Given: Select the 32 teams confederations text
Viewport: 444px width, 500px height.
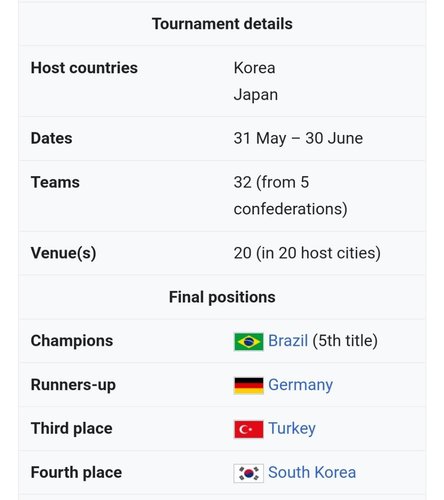Looking at the screenshot, I should click(x=290, y=196).
